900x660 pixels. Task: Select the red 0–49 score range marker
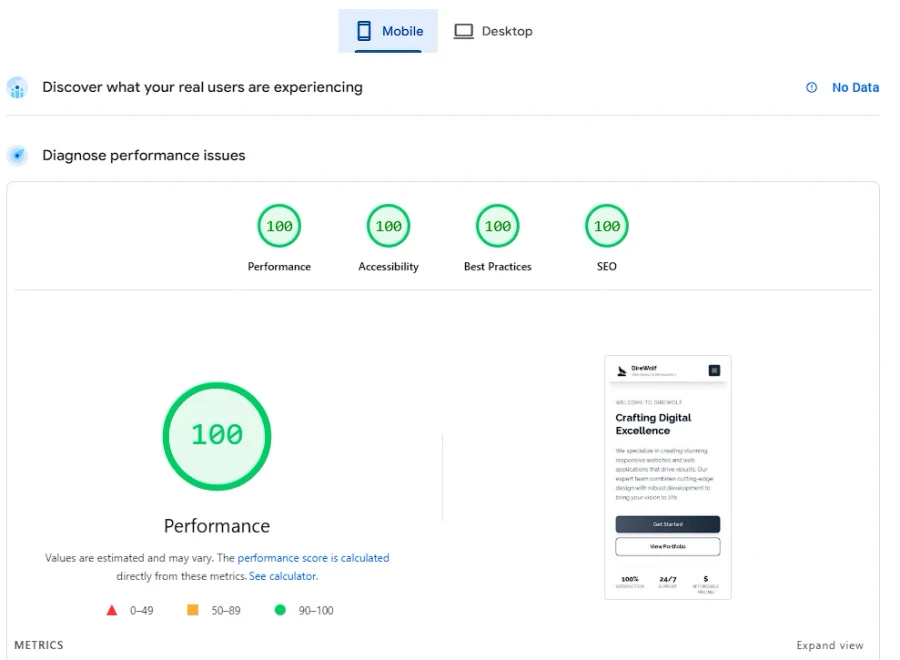(112, 610)
